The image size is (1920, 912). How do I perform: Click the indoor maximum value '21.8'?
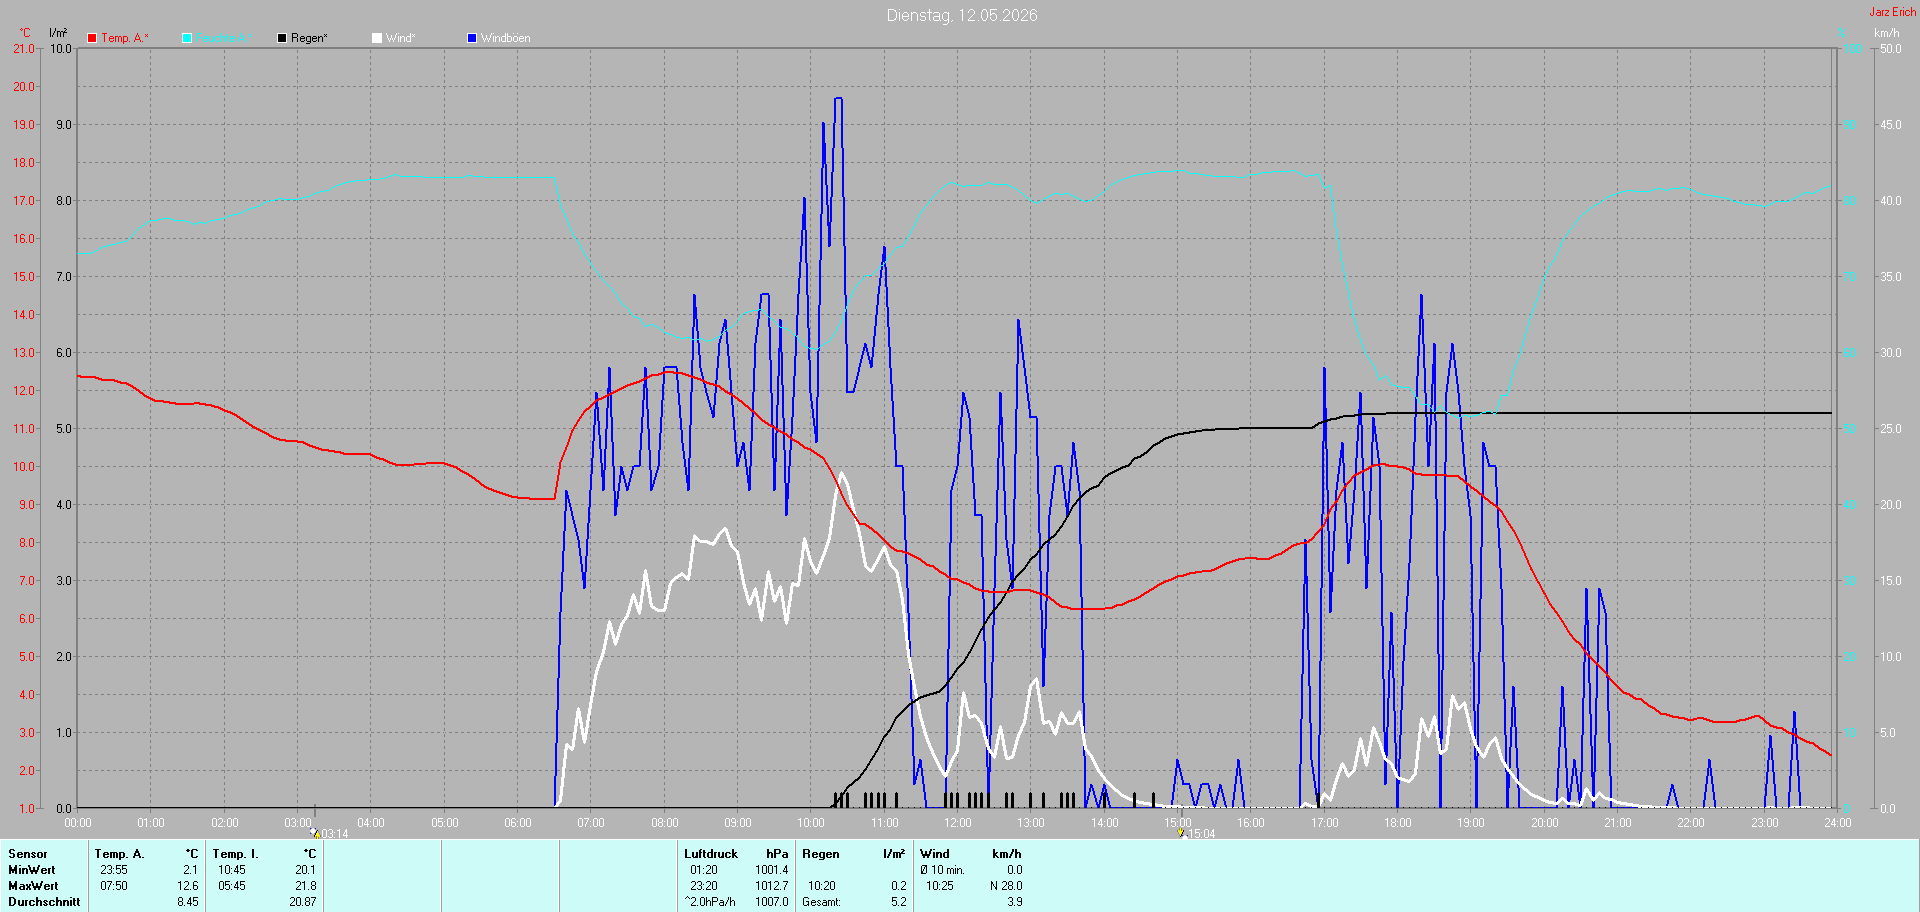pos(305,886)
